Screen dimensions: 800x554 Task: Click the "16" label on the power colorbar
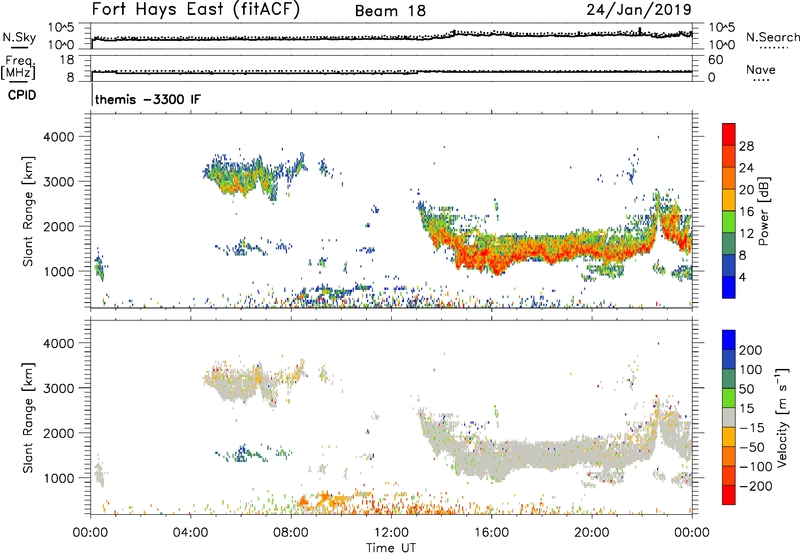point(746,212)
